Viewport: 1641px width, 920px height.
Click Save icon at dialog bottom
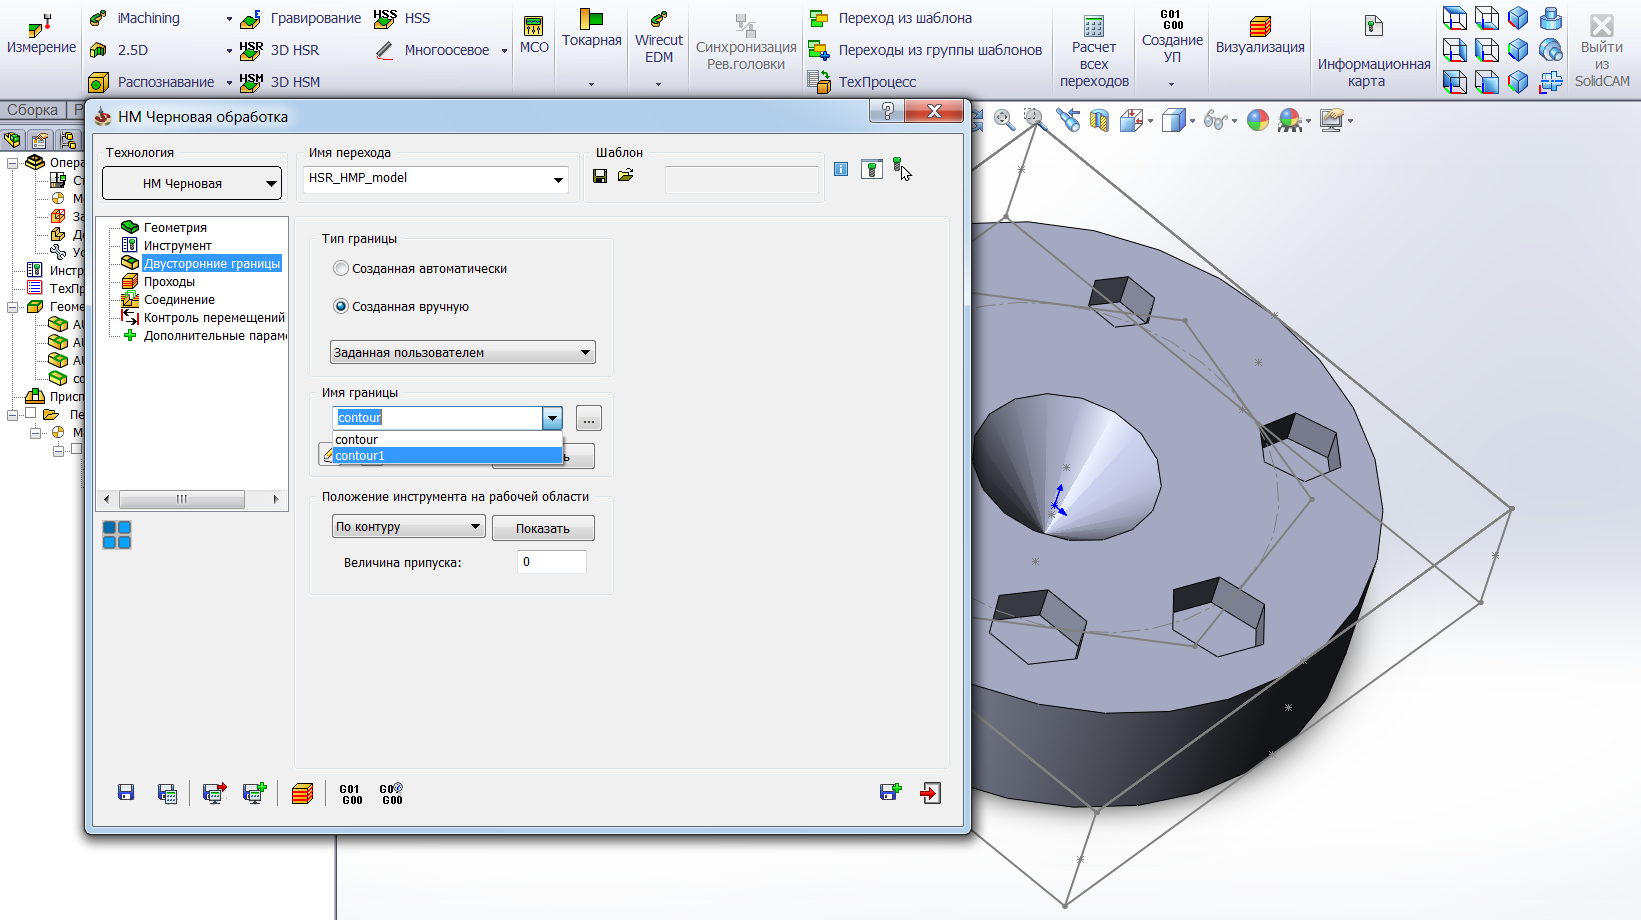[126, 793]
